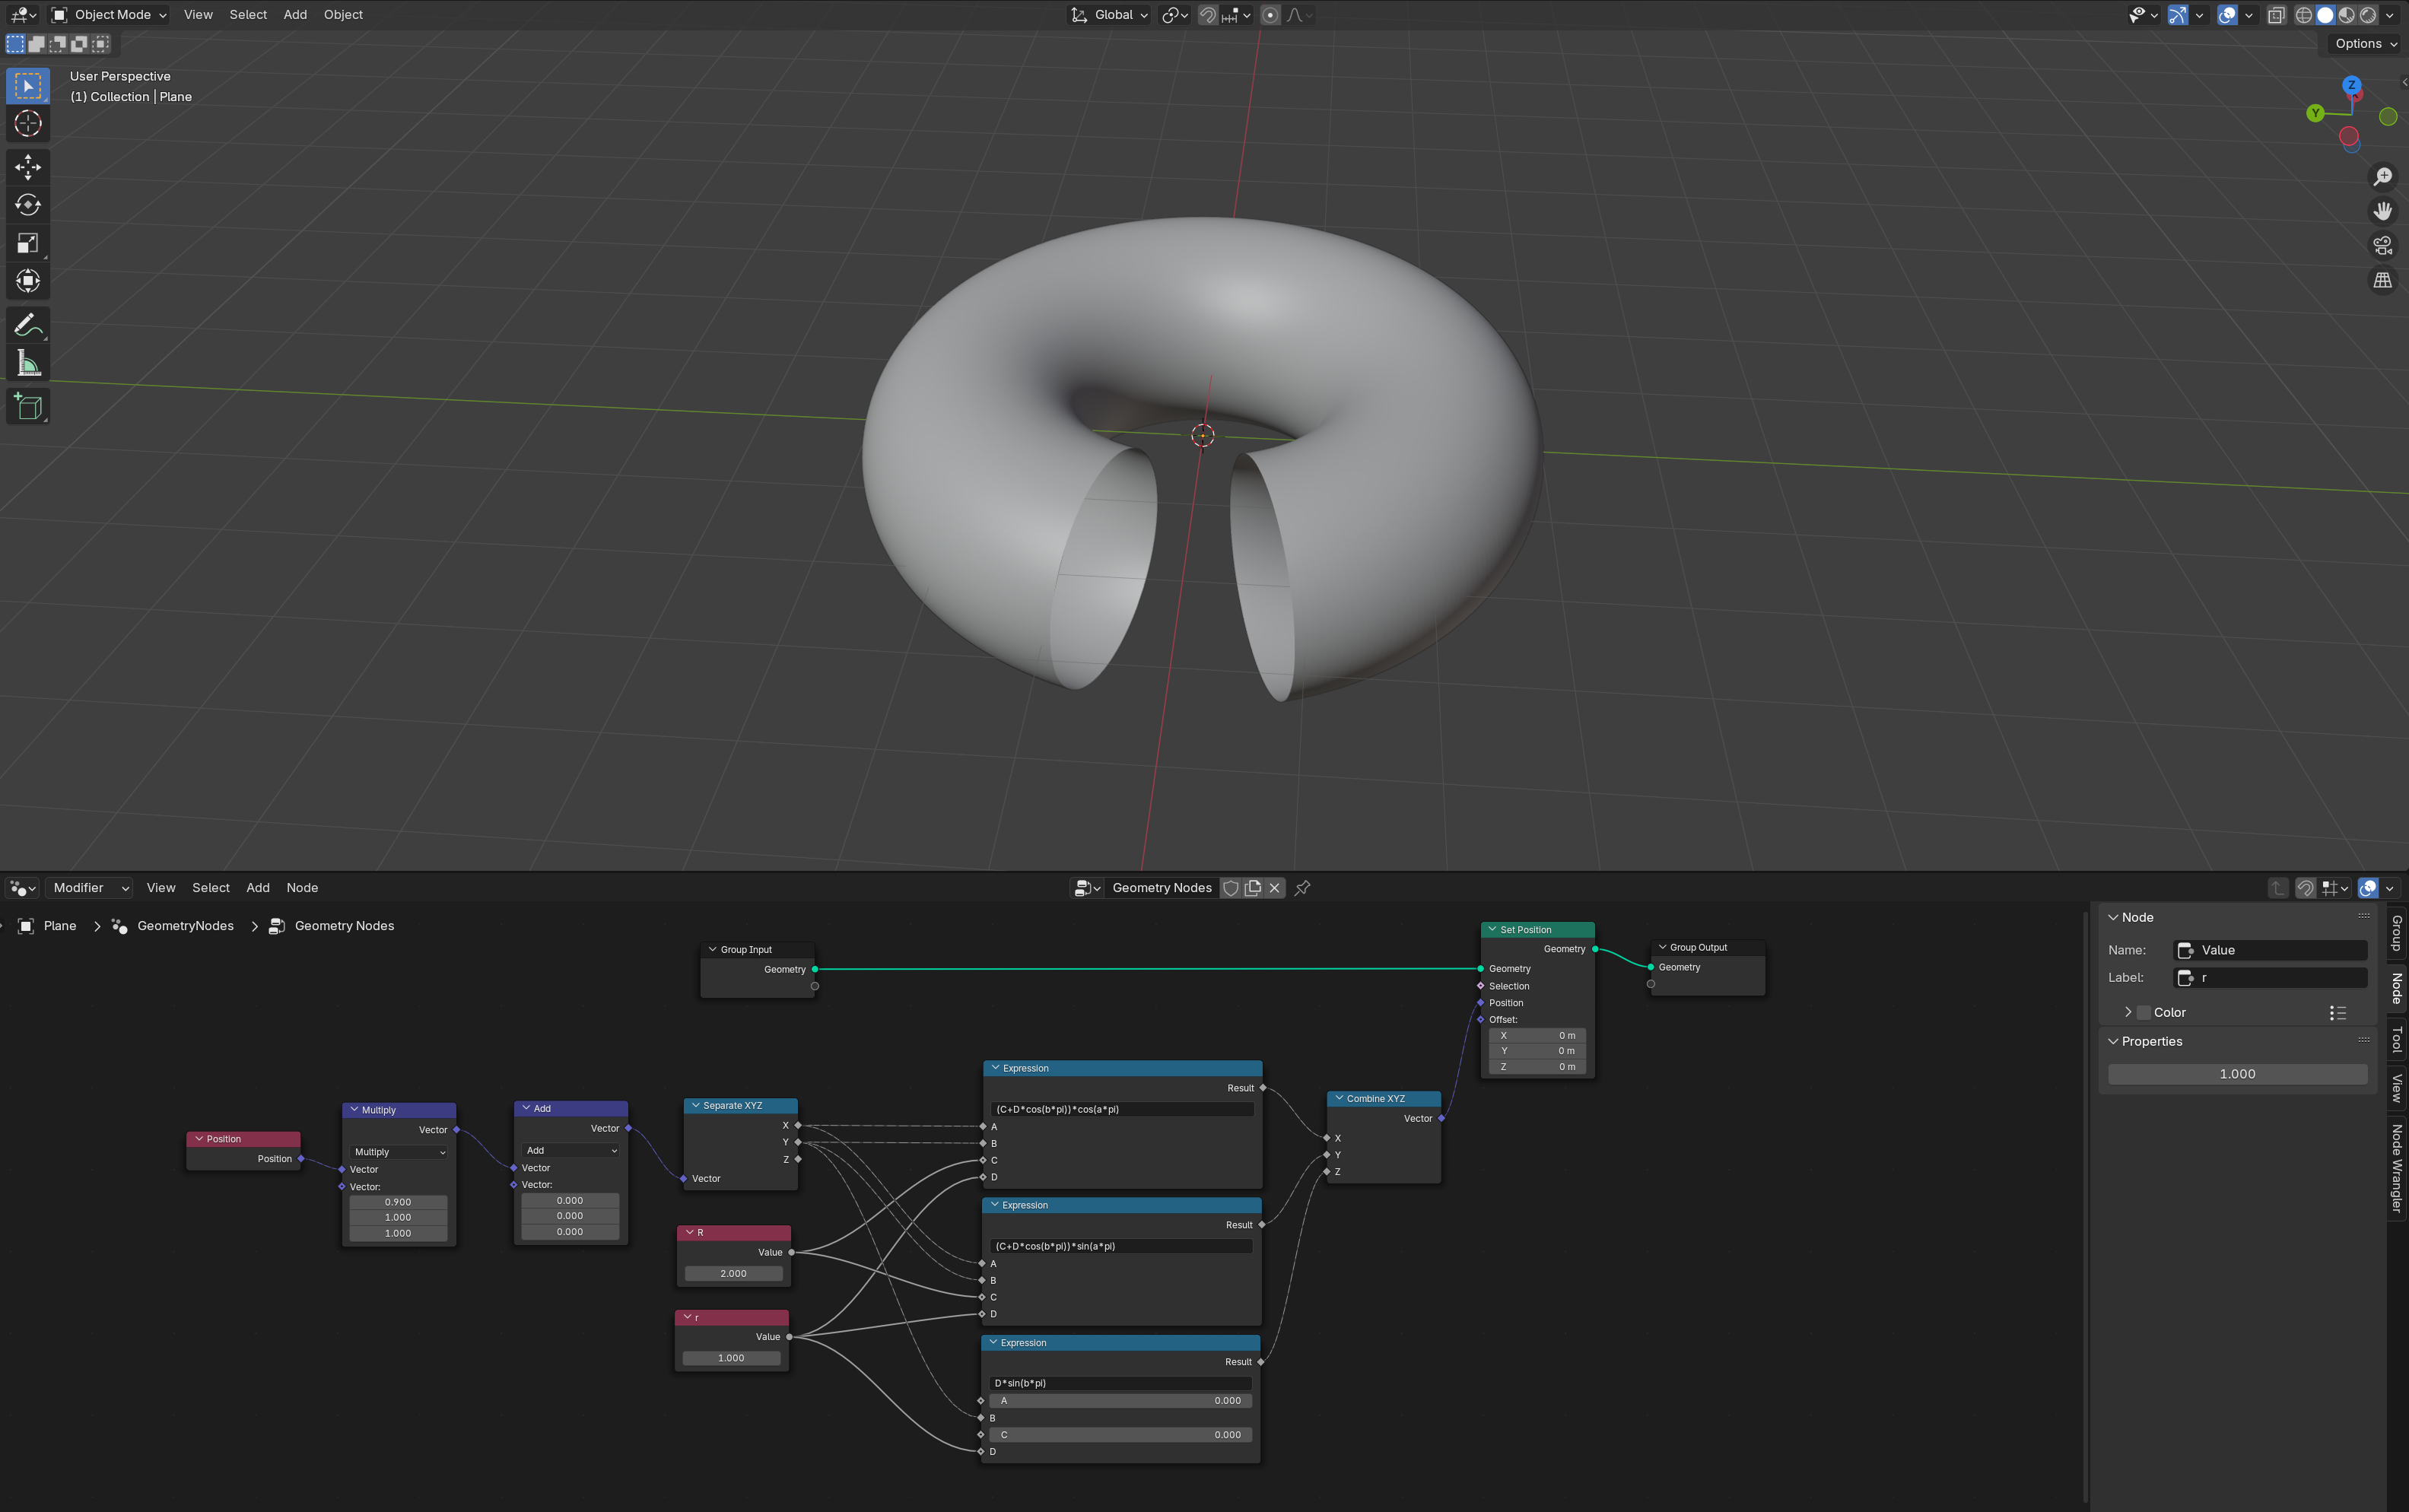Activate the Move tool
2409x1512 pixels.
point(28,166)
